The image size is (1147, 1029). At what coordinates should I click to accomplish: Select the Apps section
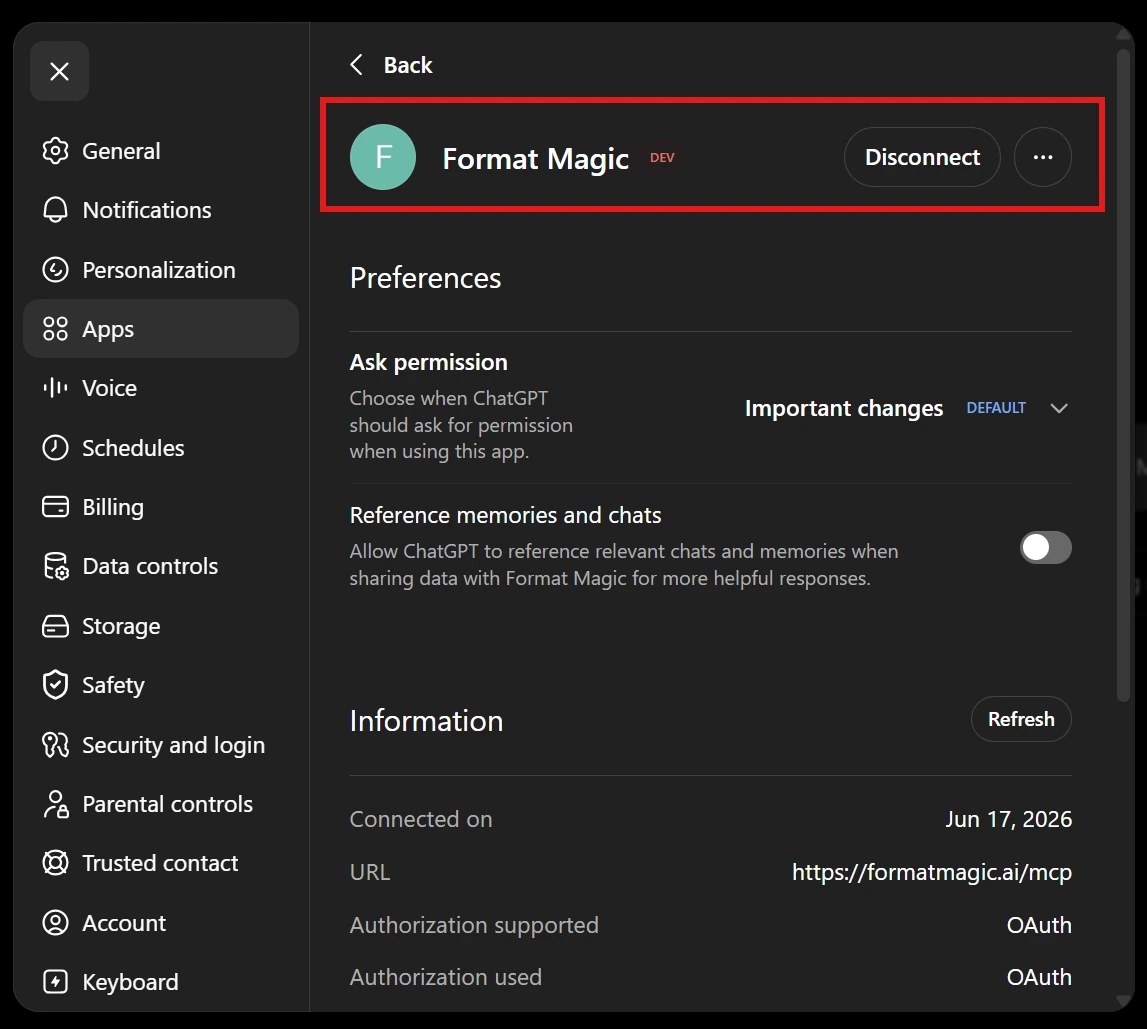161,329
